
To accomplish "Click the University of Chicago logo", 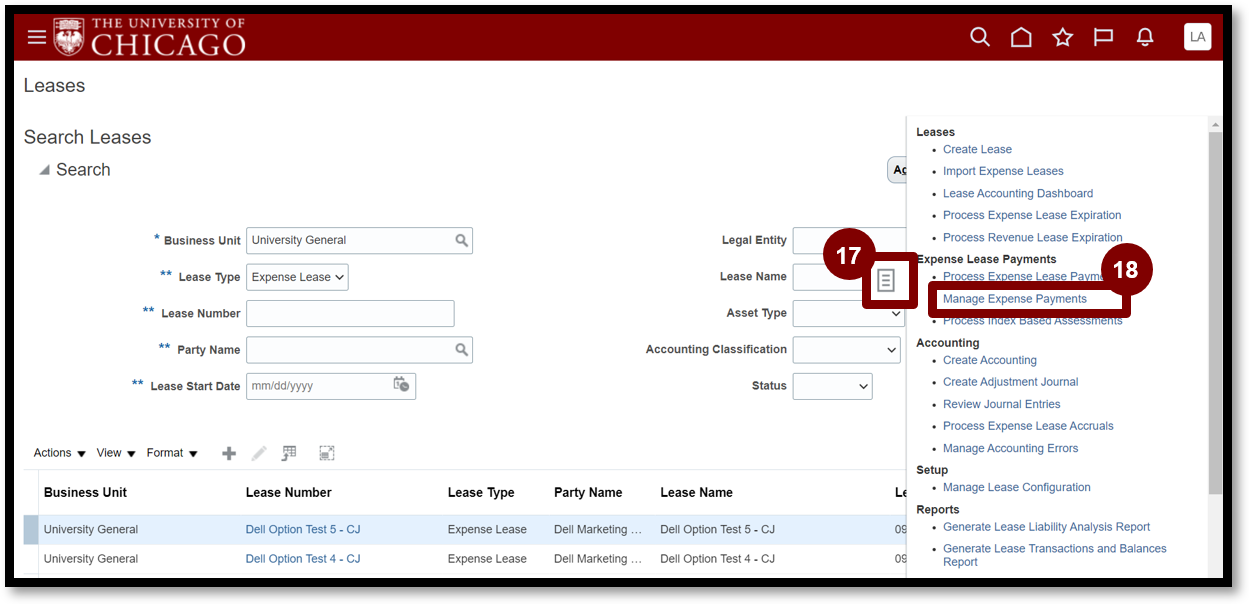I will [150, 36].
